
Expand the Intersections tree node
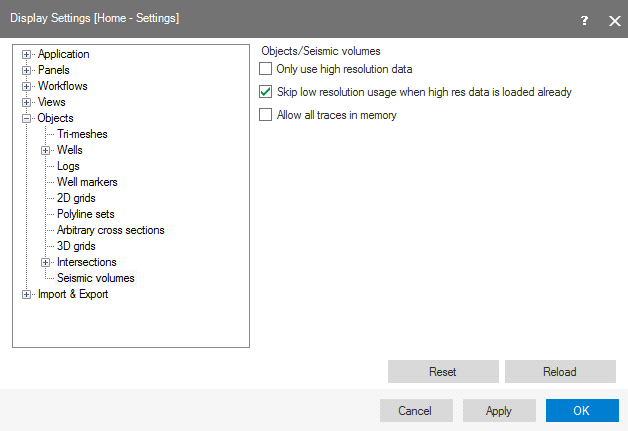(46, 262)
